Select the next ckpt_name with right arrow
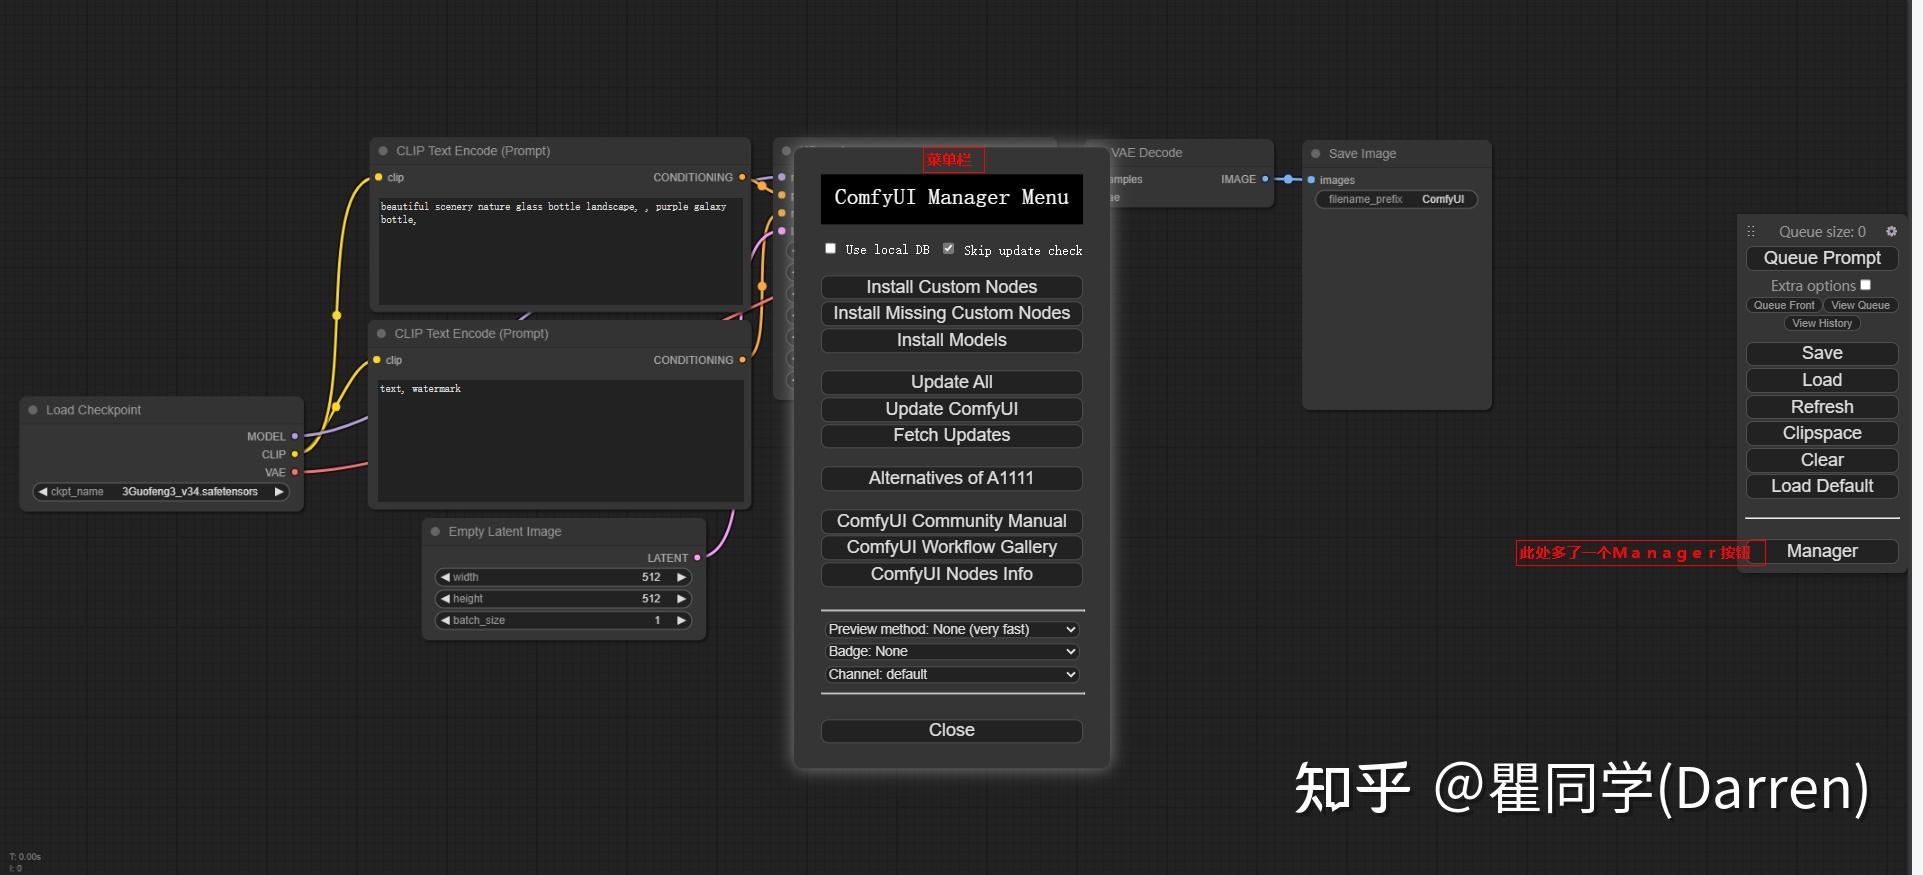The width and height of the screenshot is (1923, 875). tap(279, 492)
